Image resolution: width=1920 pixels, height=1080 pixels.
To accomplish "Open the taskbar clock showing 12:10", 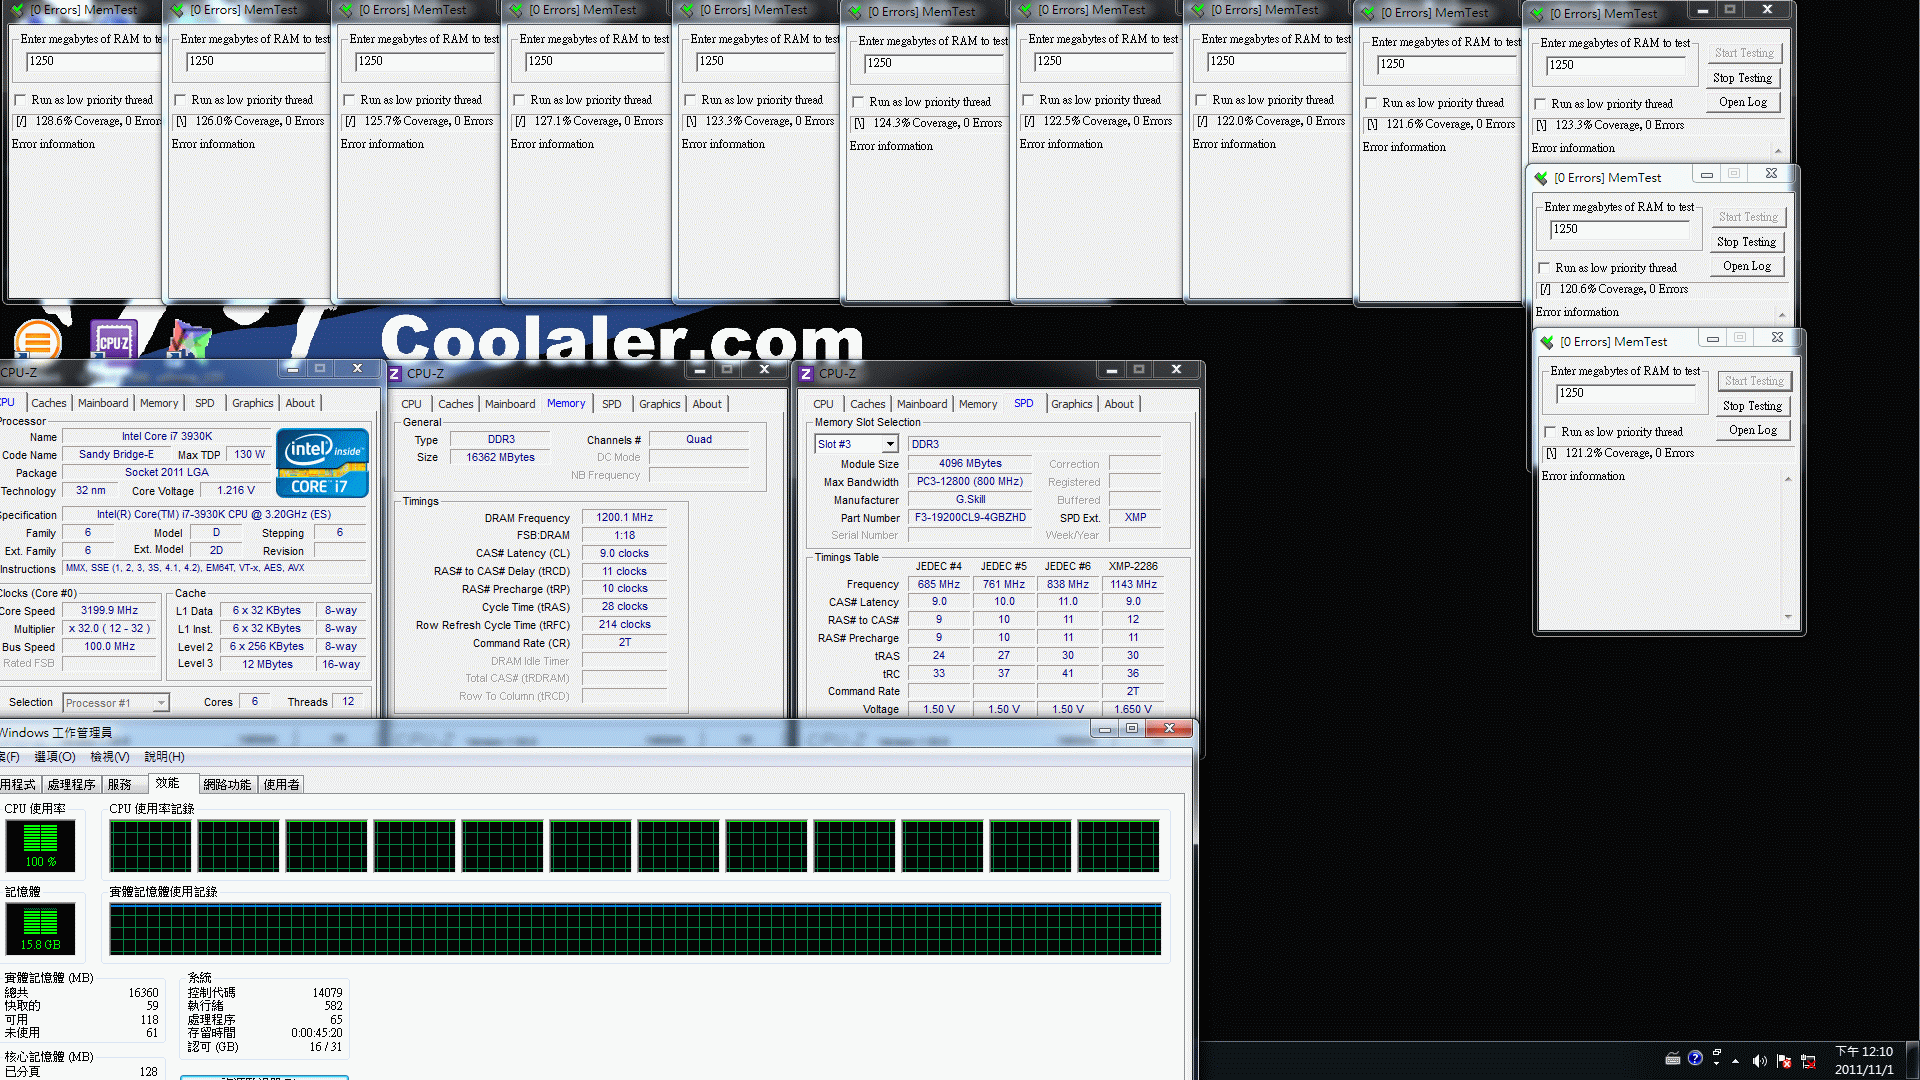I will (x=1864, y=1060).
